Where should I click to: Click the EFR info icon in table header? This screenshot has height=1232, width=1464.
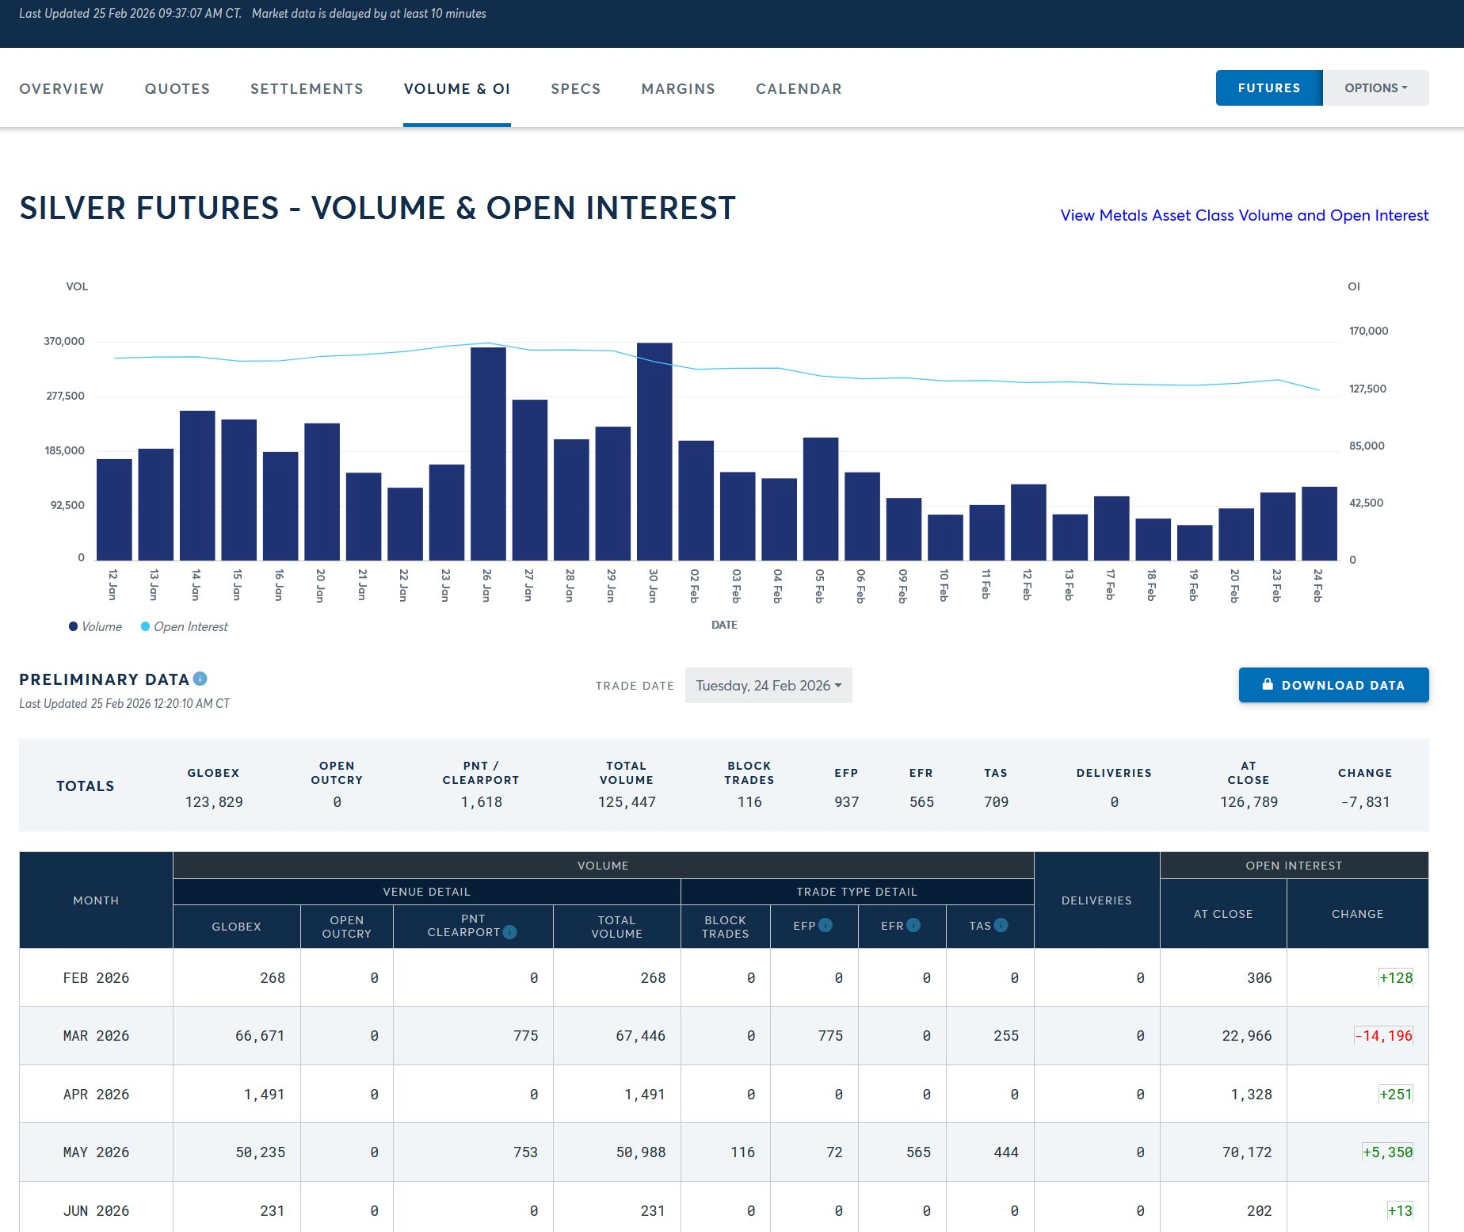(x=913, y=925)
